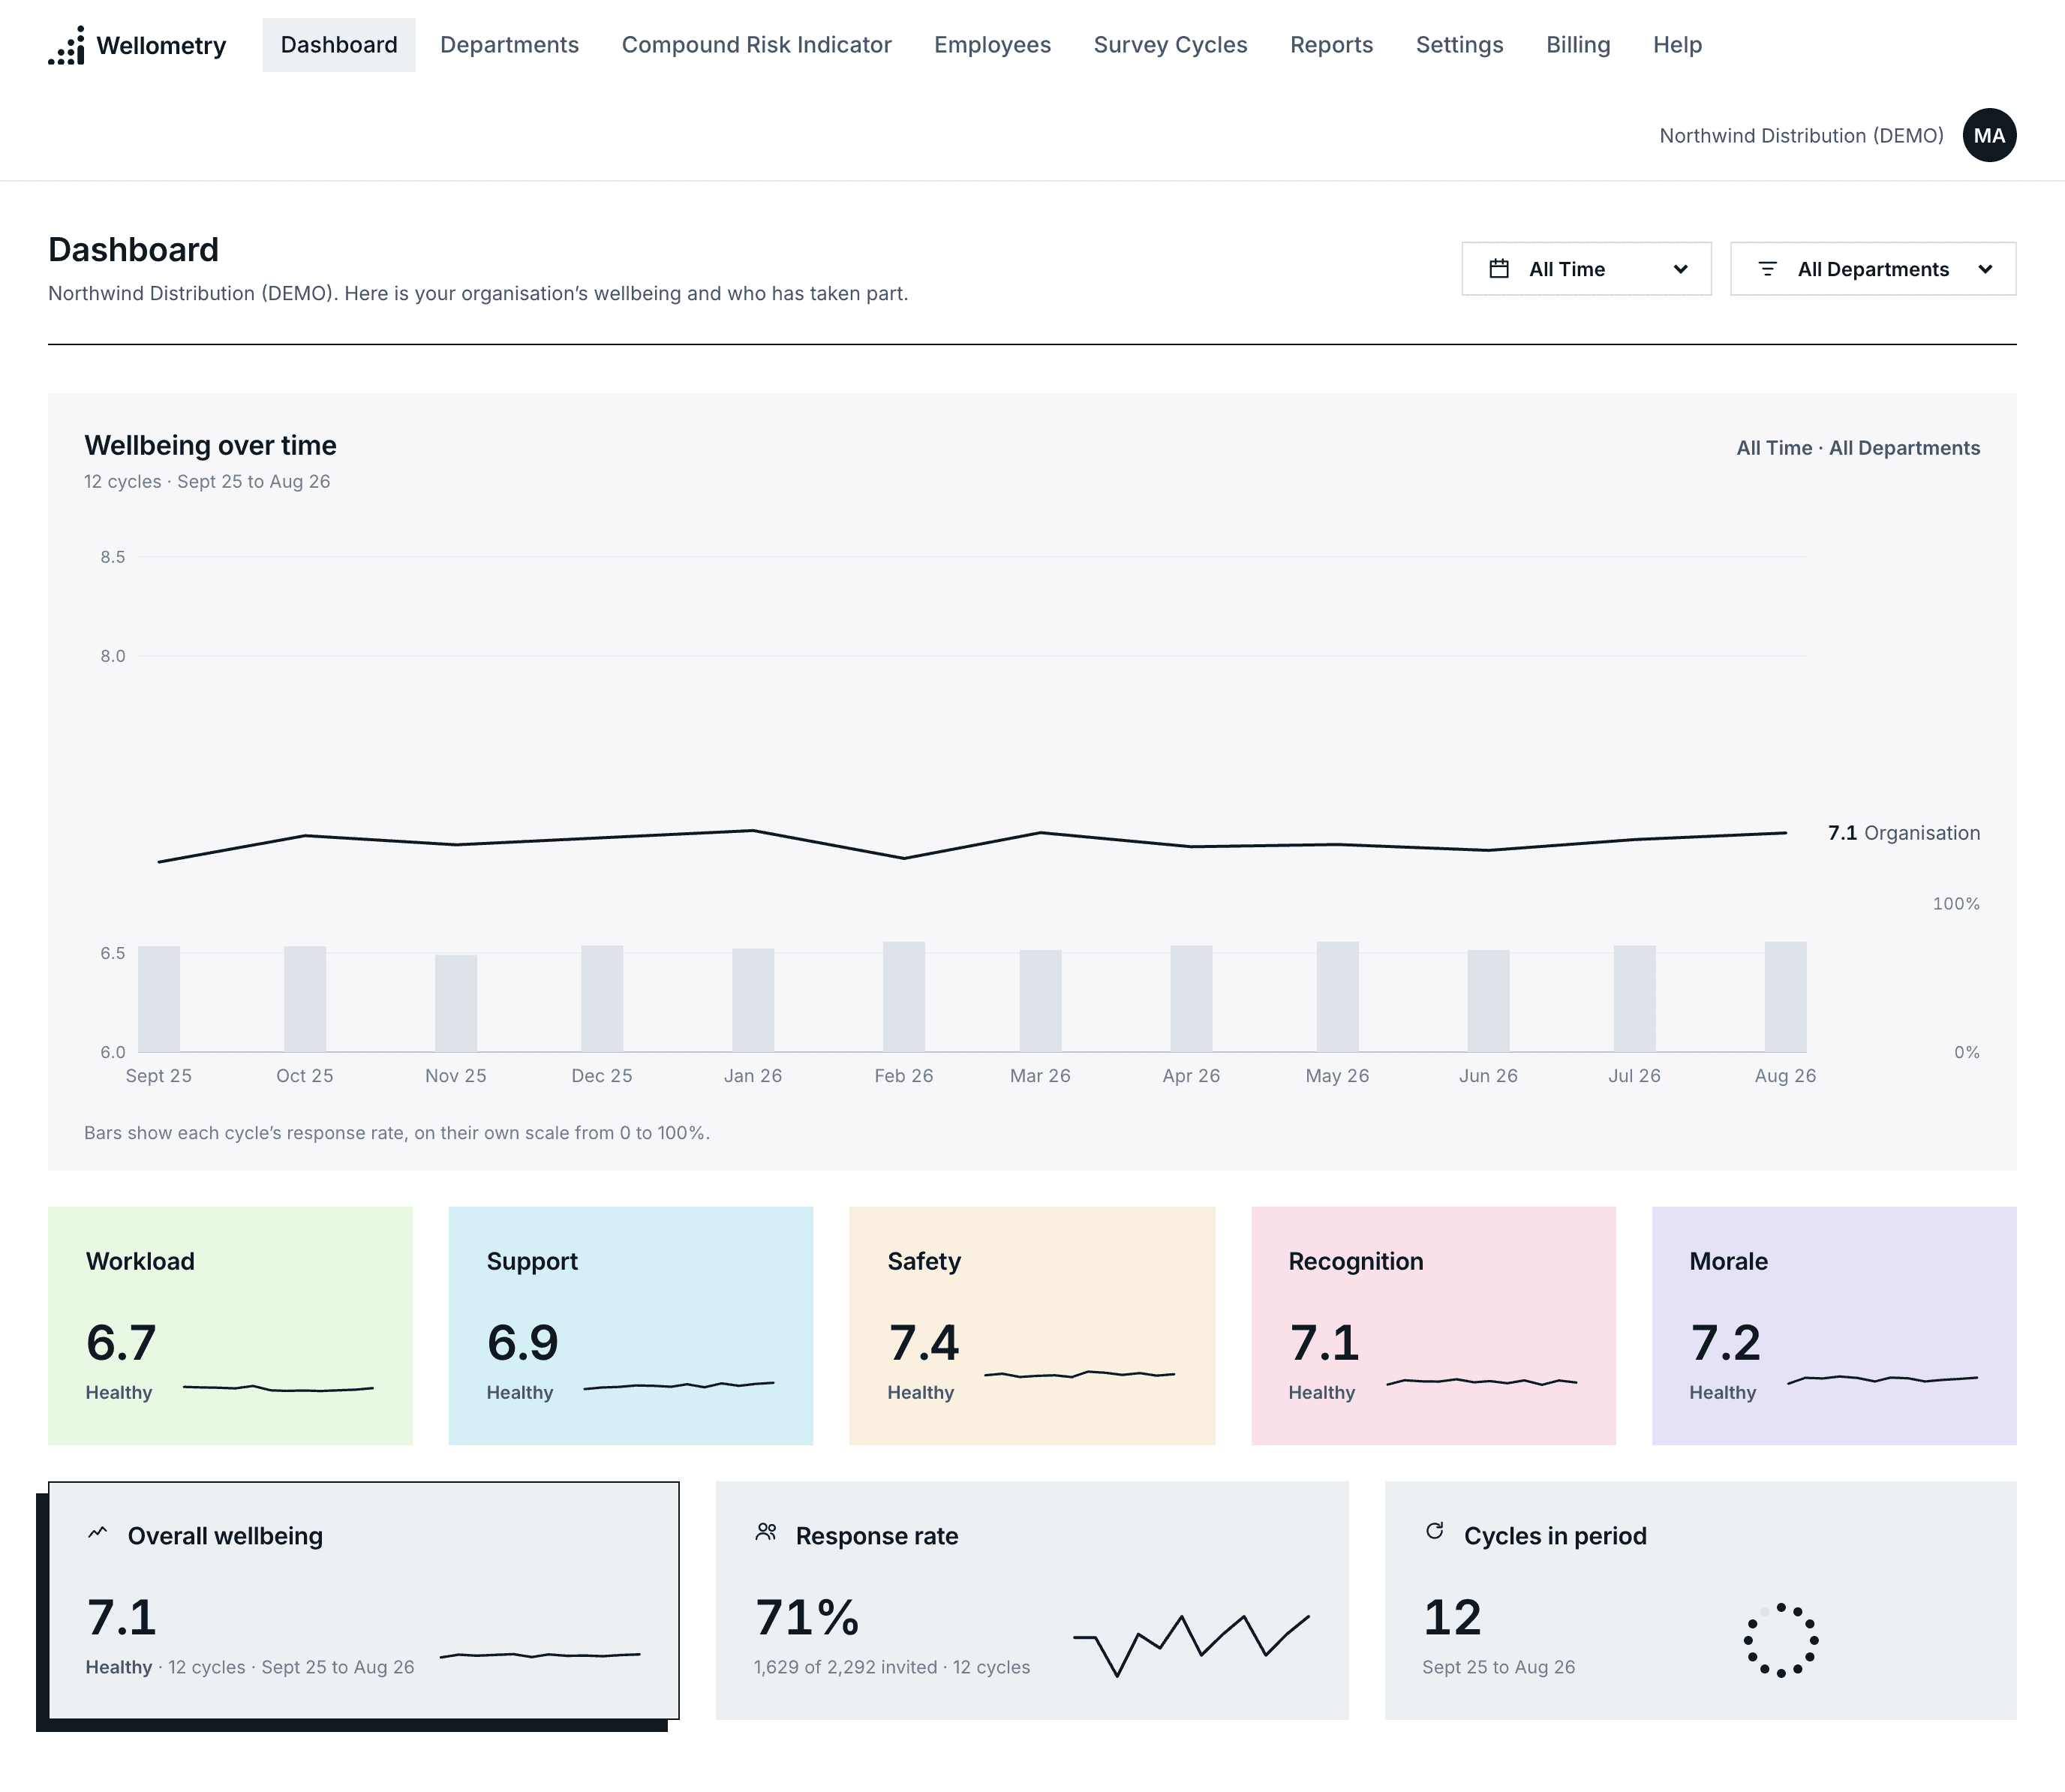
Task: Click the Response rate zigzag sparkline
Action: tap(1191, 1645)
